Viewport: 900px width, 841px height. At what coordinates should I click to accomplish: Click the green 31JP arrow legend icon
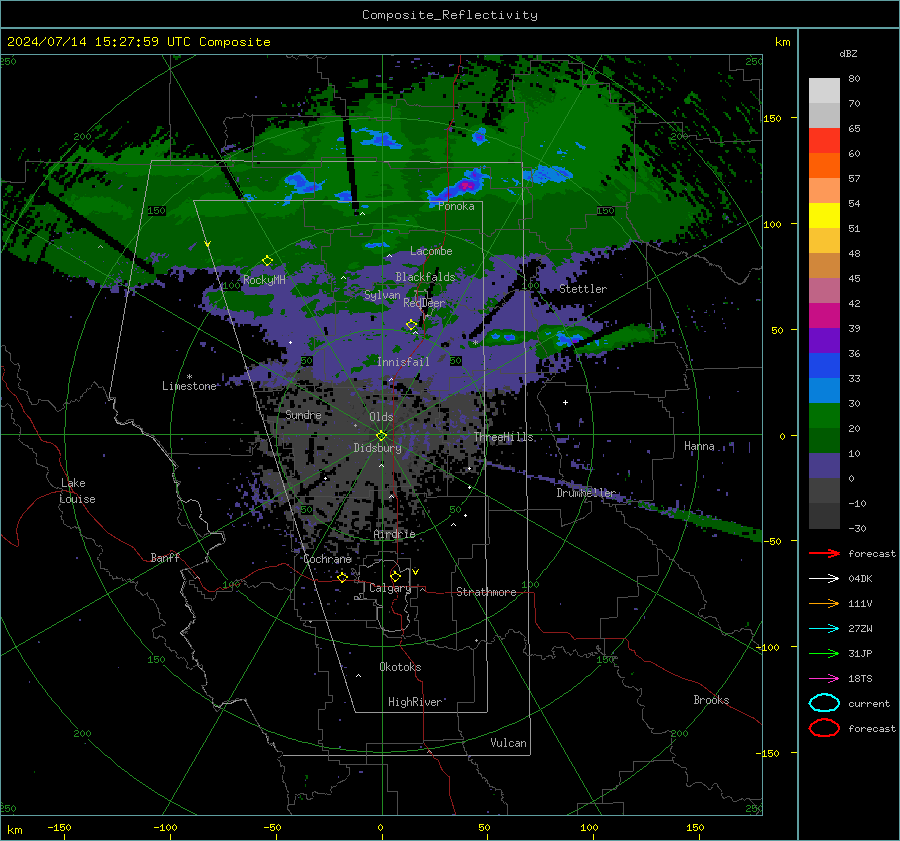coord(824,653)
